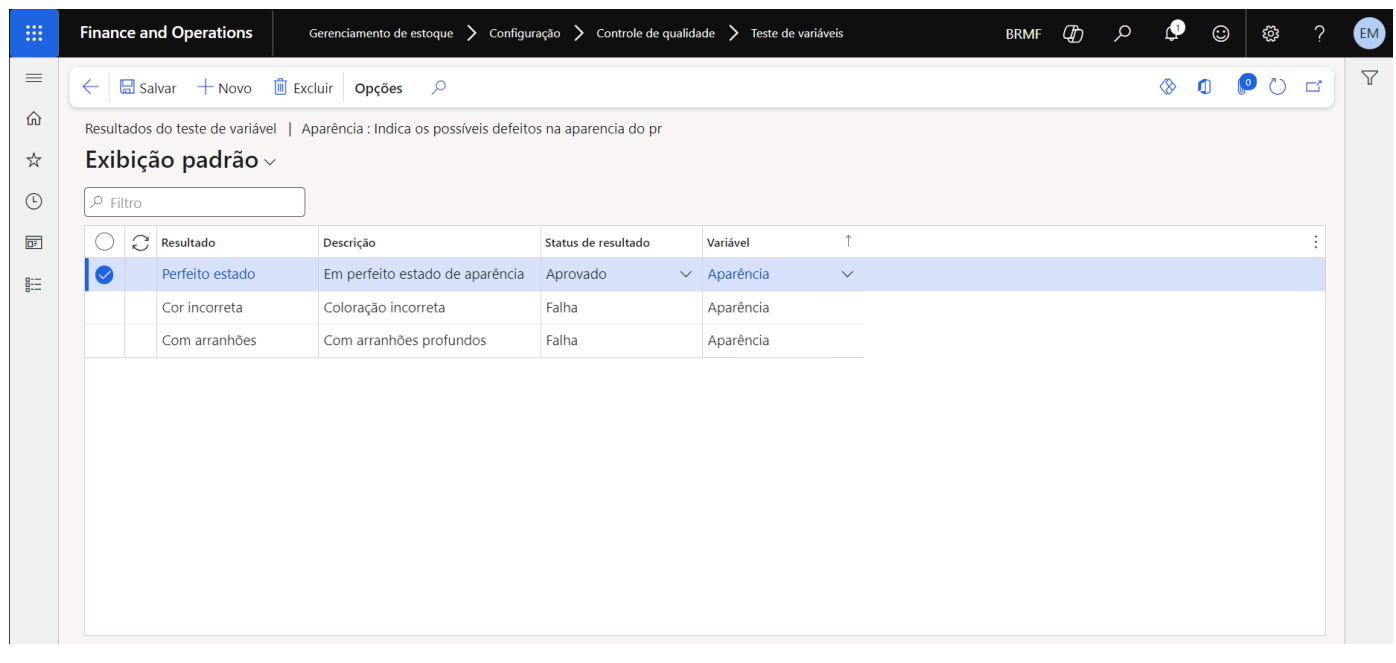Open Favorites star in sidebar

tap(34, 160)
